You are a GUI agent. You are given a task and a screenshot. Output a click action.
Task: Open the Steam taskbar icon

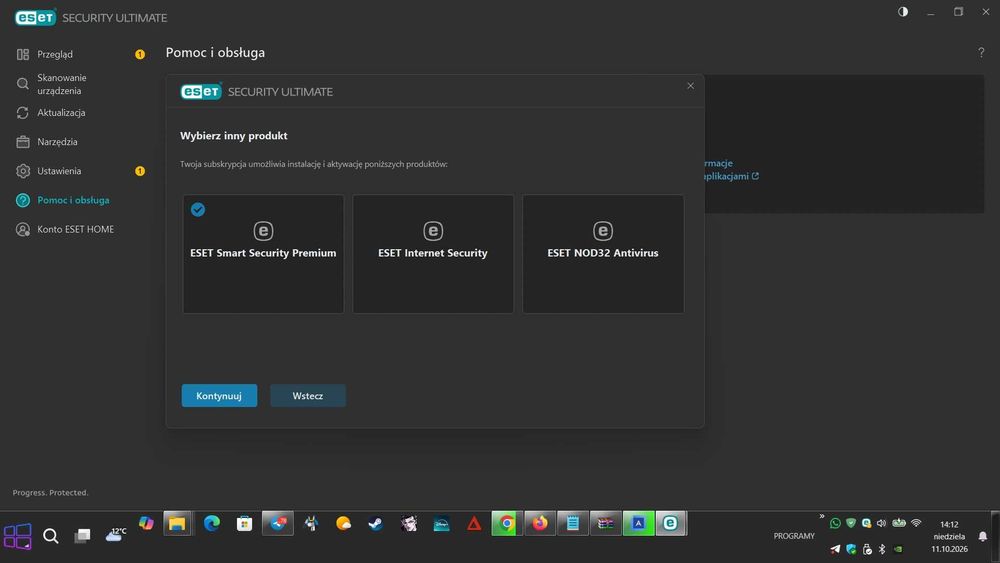(x=376, y=523)
